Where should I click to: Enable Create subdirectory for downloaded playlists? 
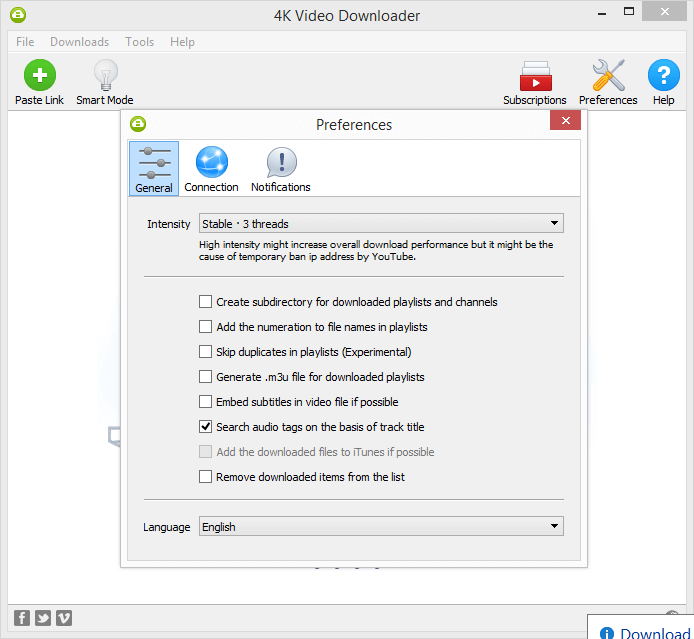205,302
